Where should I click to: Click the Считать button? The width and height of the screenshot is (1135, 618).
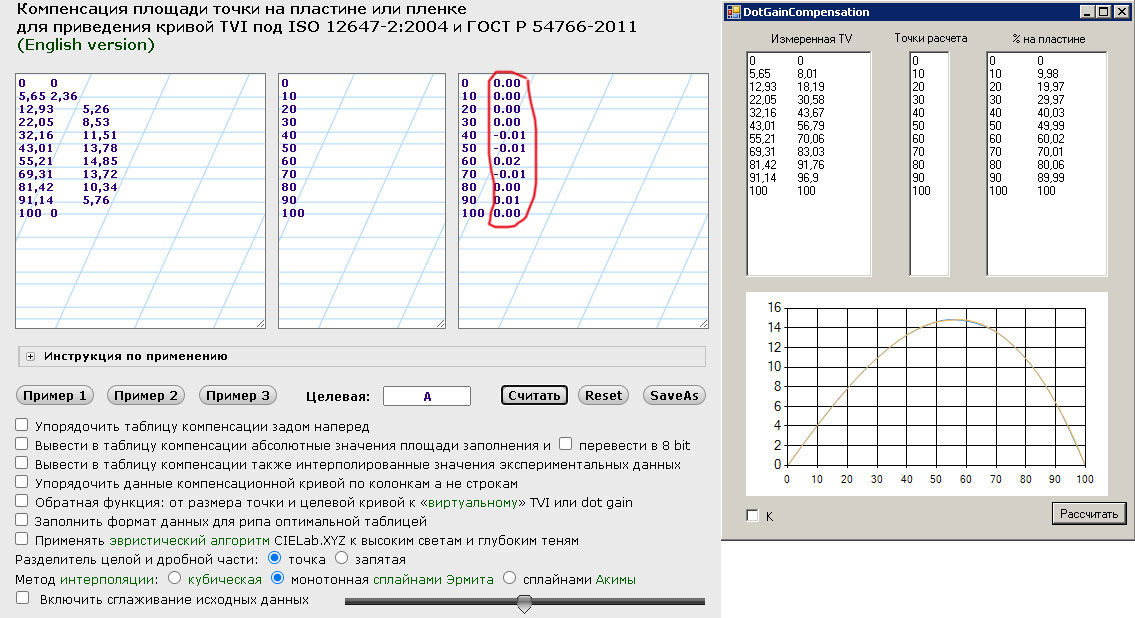534,395
